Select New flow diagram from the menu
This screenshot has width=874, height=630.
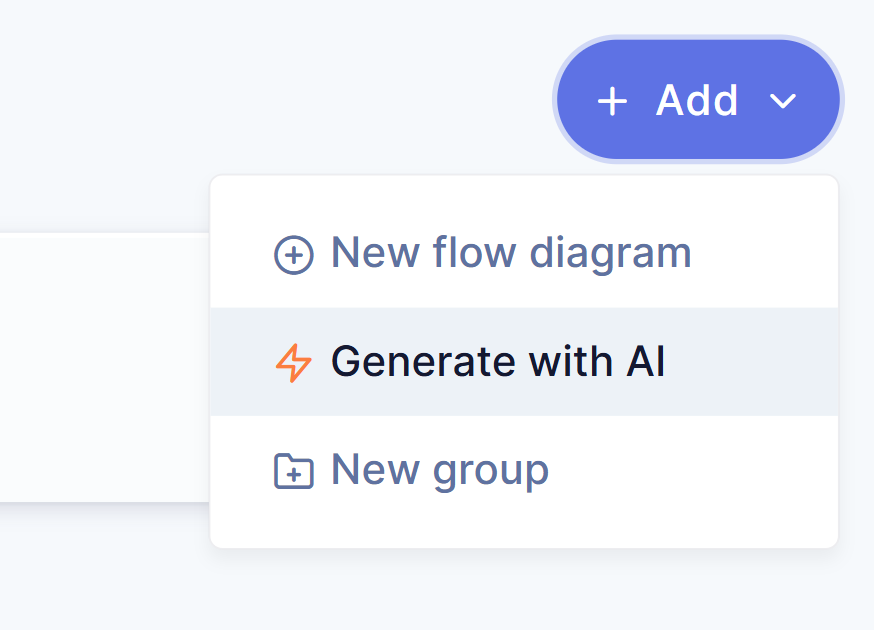click(511, 252)
